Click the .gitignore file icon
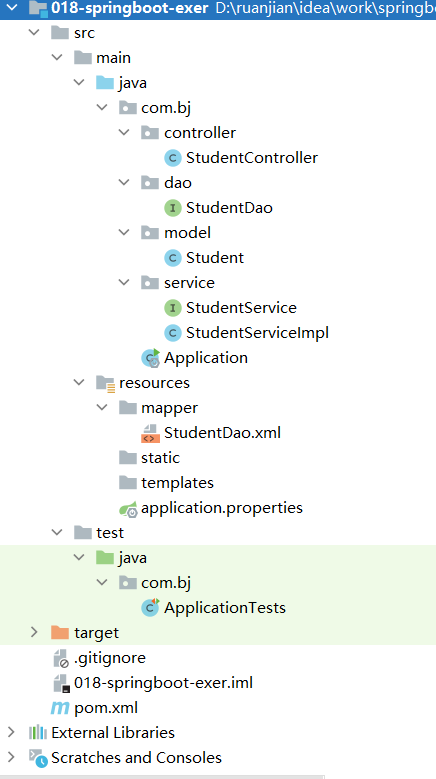Viewport: 436px width, 779px height. click(61, 658)
